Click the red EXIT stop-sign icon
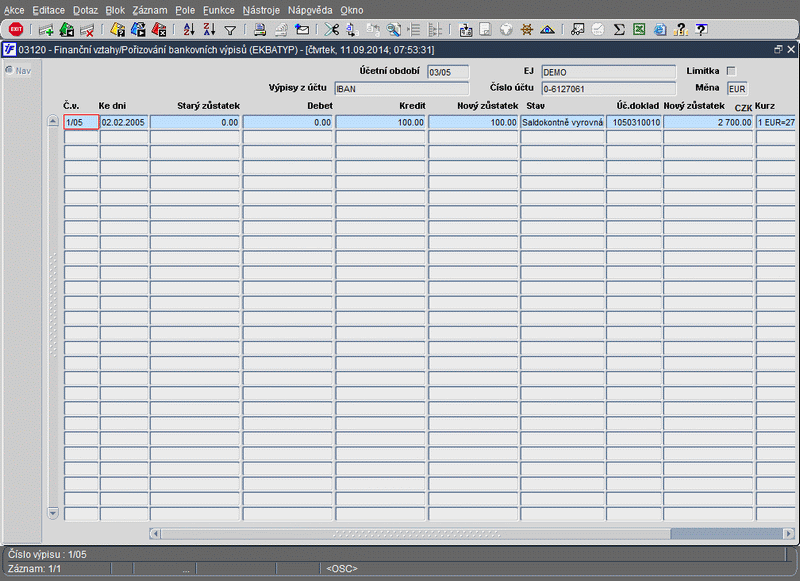This screenshot has height=581, width=800. pos(16,30)
